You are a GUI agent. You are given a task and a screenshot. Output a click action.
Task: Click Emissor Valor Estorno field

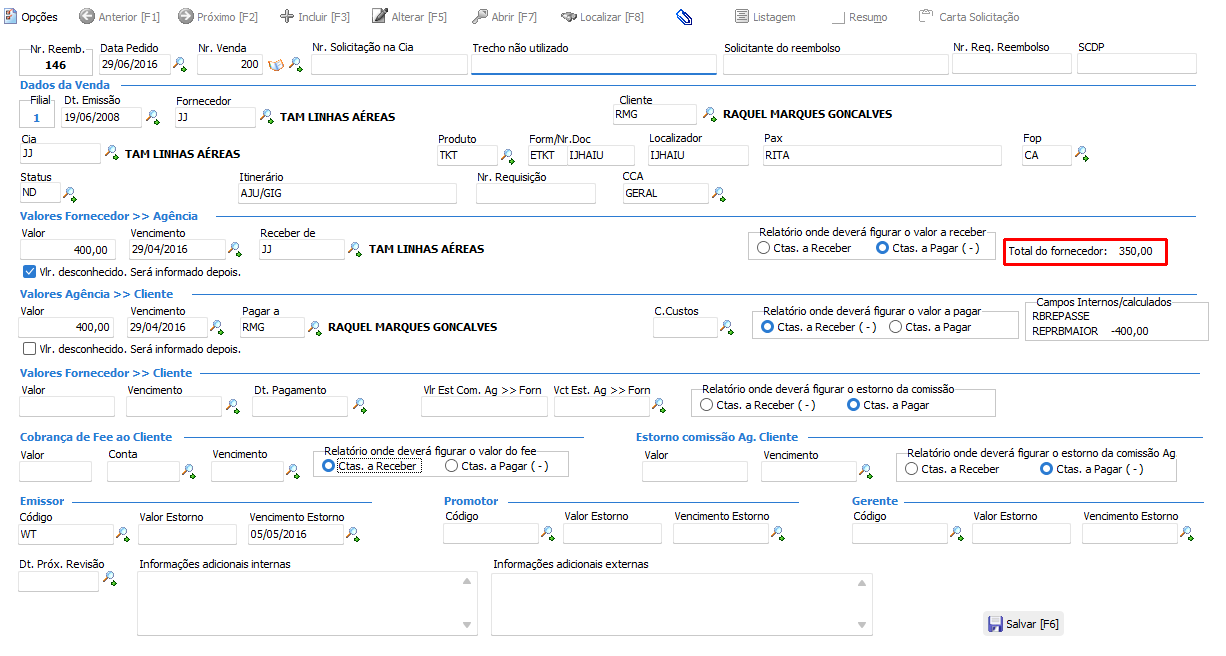(188, 534)
